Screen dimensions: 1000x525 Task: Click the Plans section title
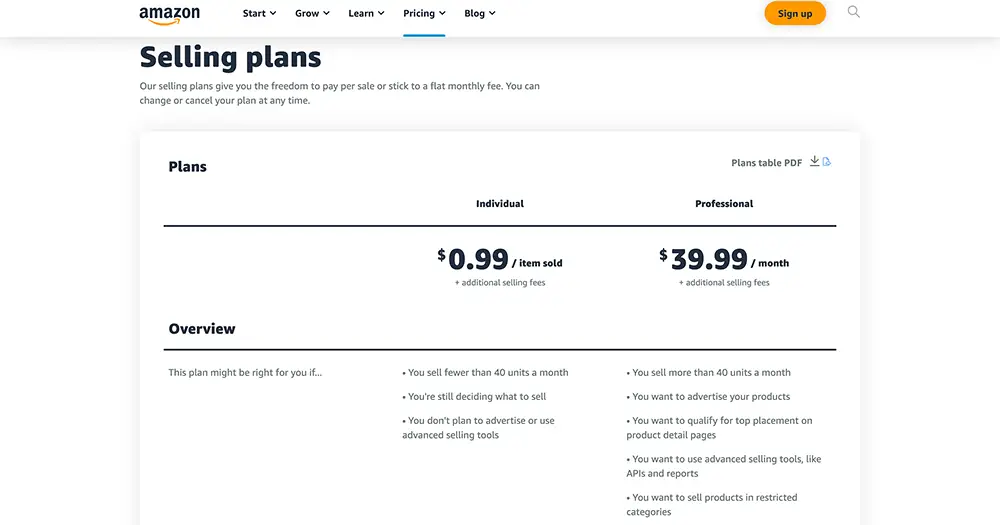(x=188, y=167)
